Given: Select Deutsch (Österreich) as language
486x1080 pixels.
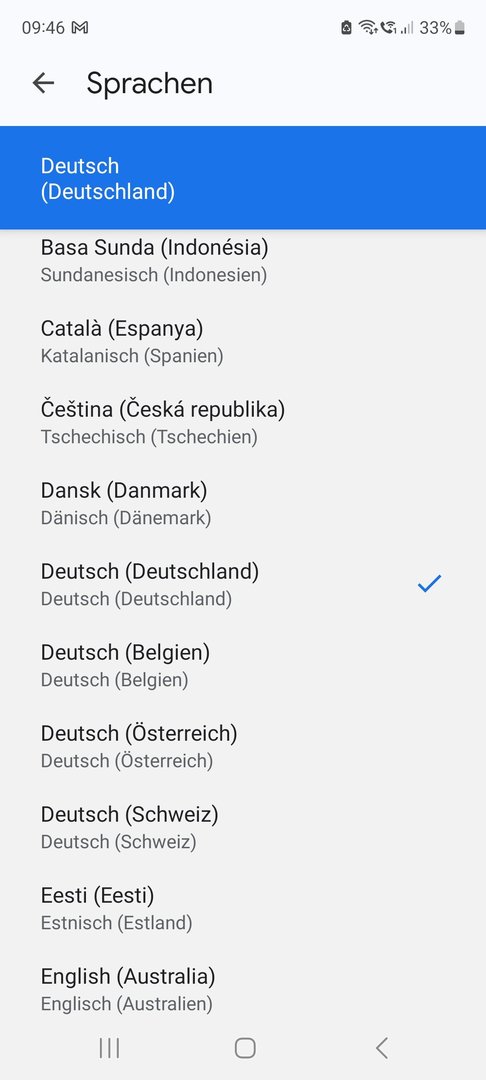Looking at the screenshot, I should click(243, 747).
